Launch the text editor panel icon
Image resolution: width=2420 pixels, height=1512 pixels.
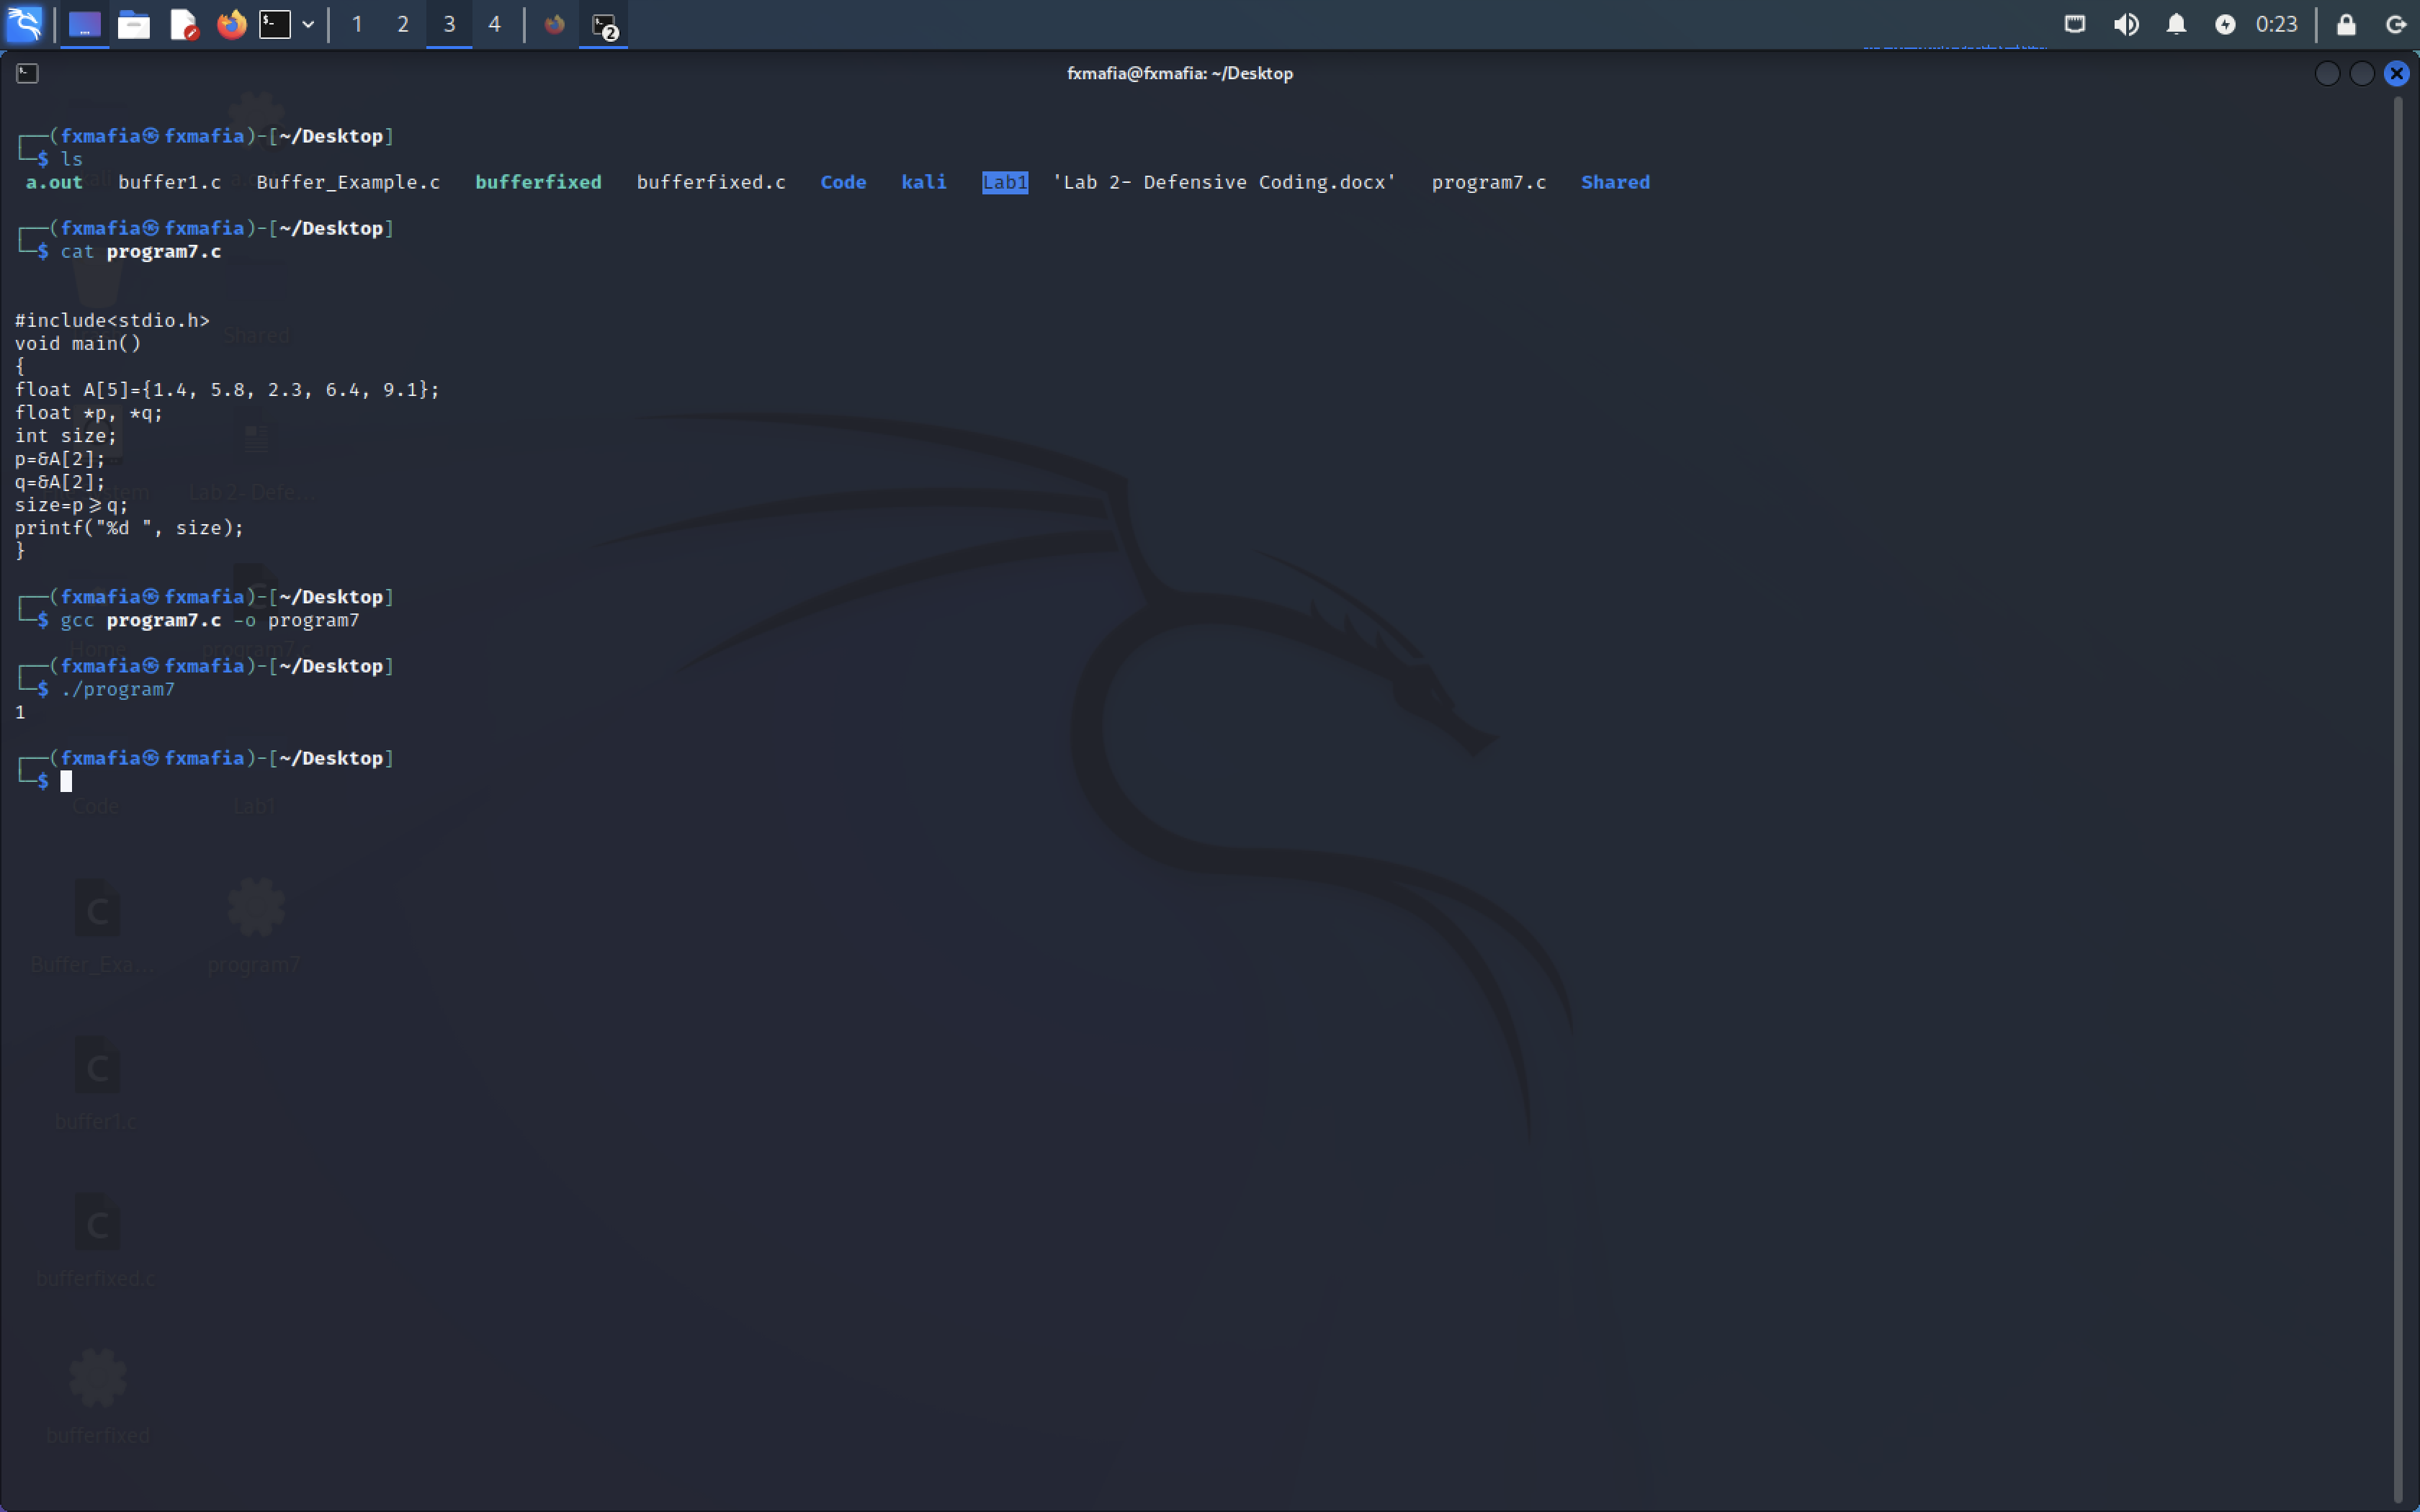(x=183, y=24)
